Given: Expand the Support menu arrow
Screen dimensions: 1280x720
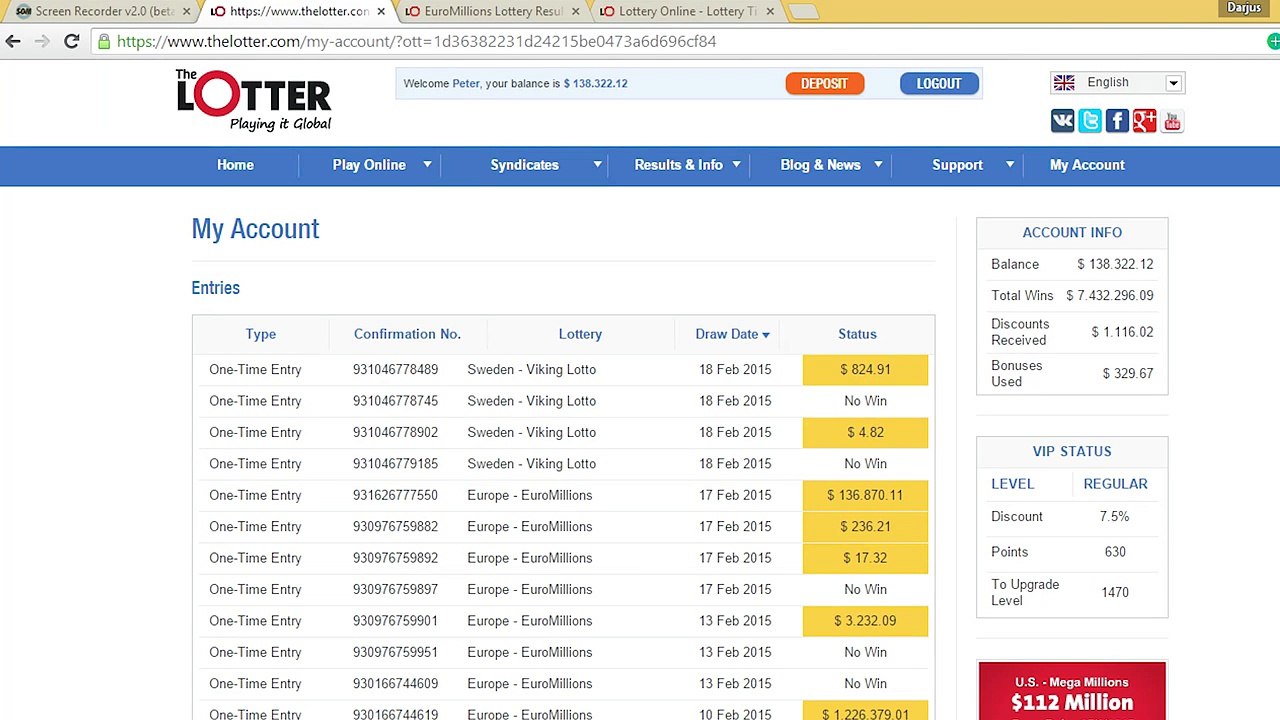Looking at the screenshot, I should [x=1010, y=165].
